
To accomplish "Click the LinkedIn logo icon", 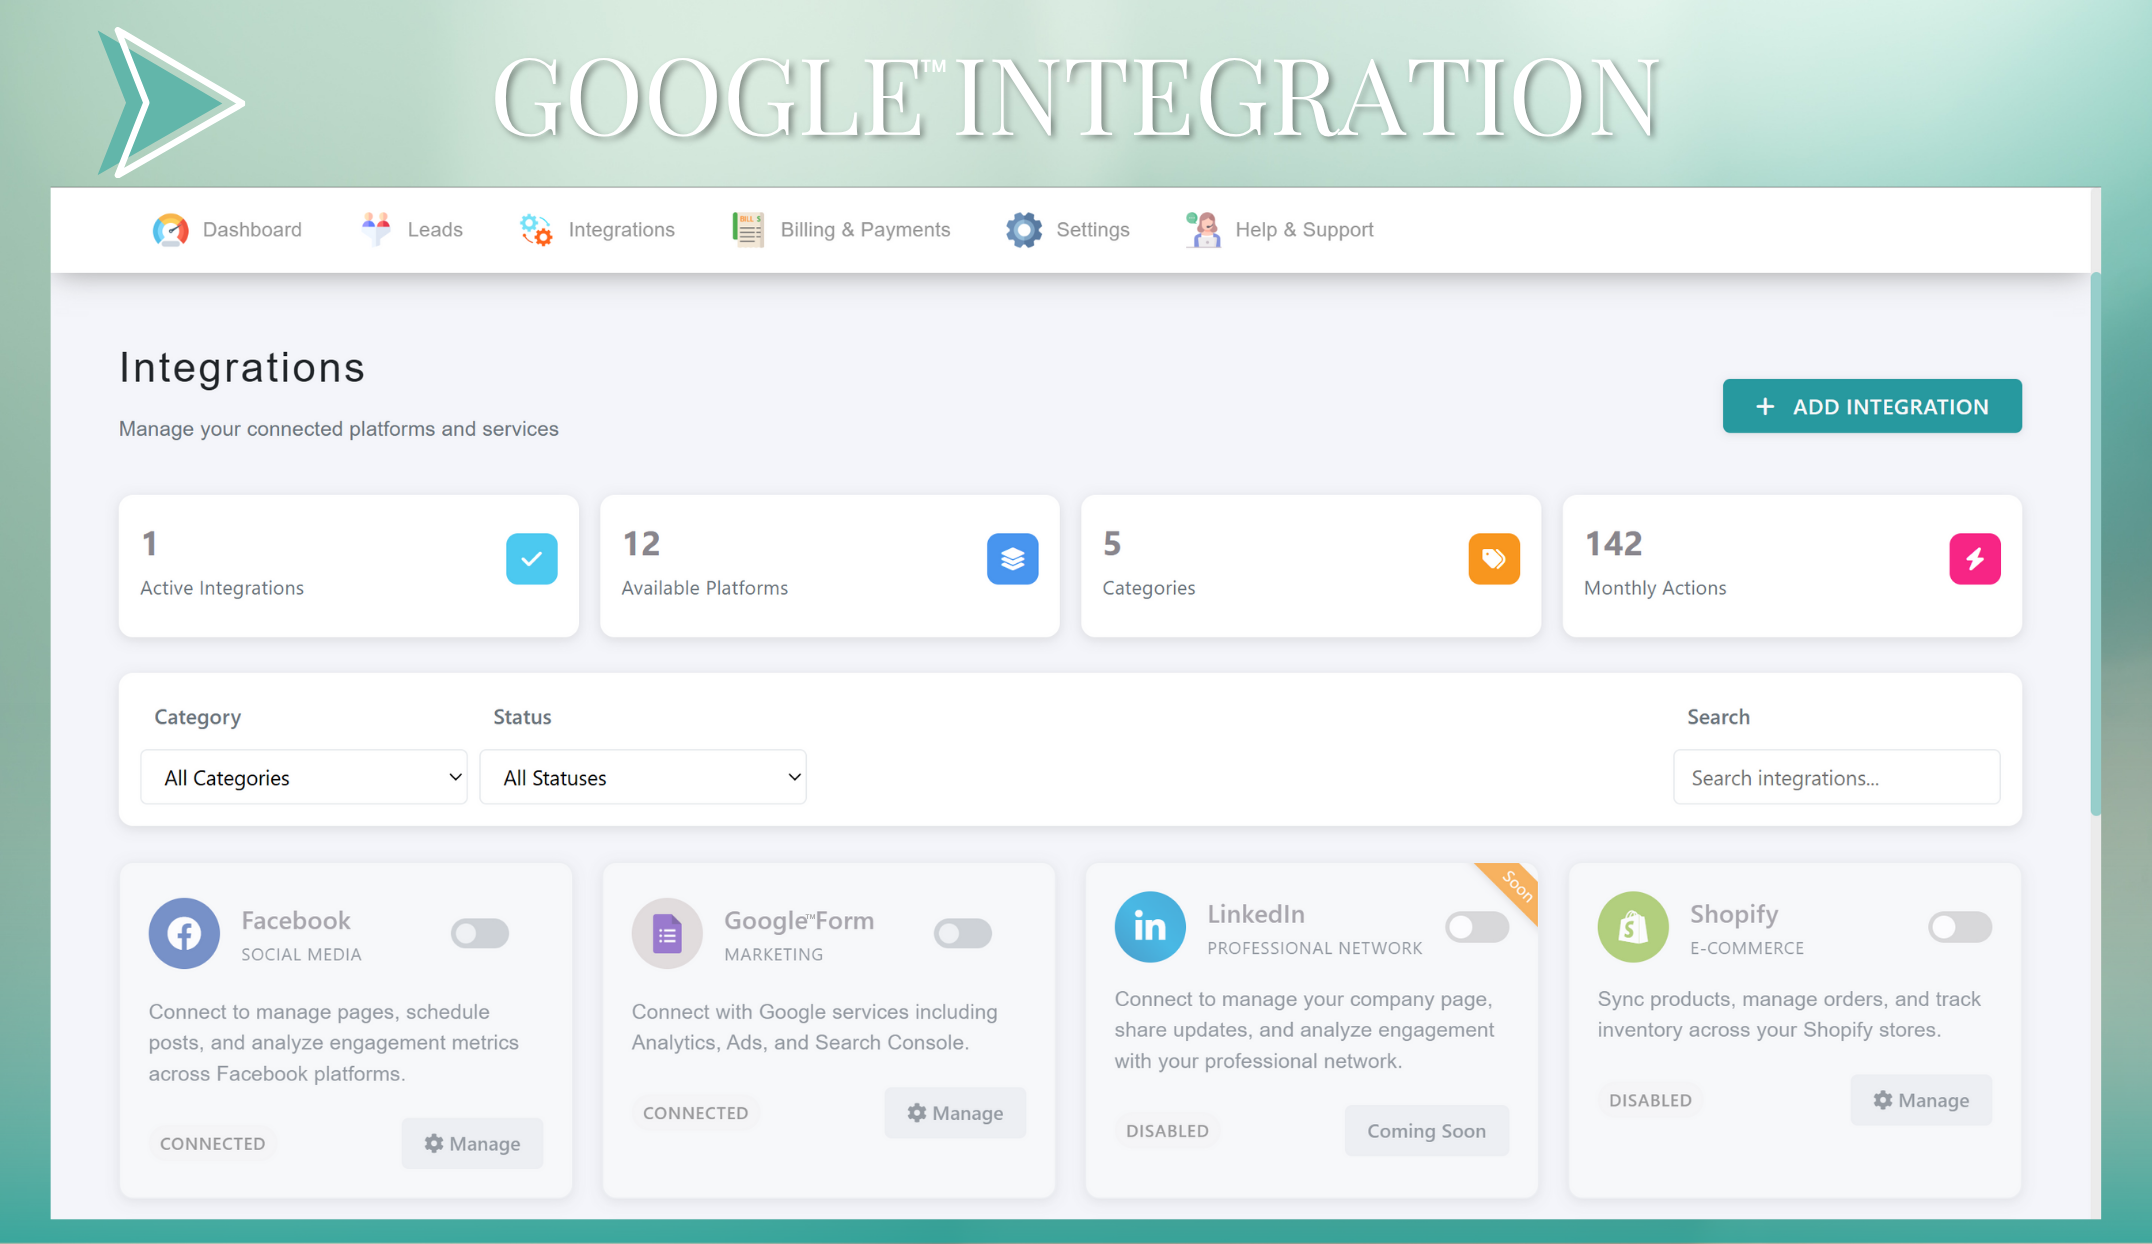I will tap(1150, 927).
